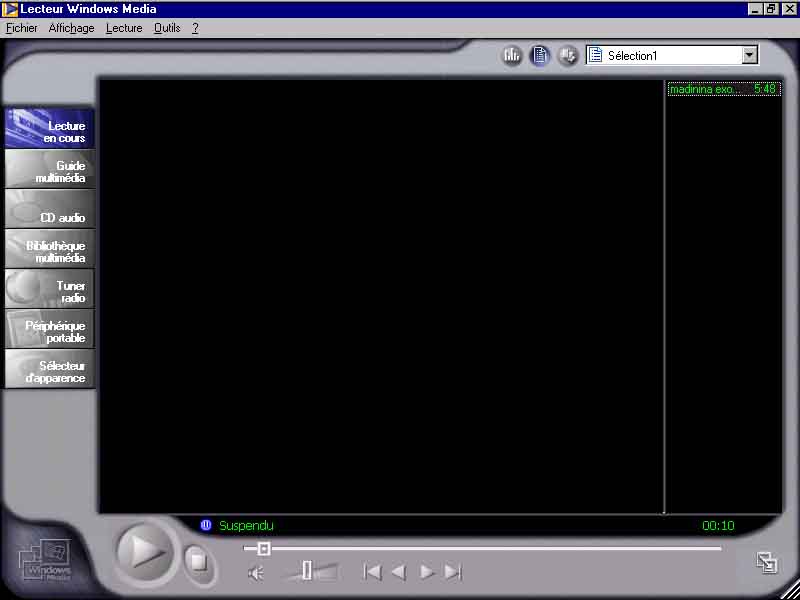This screenshot has height=600, width=800.
Task: Mute the sound with the speaker icon
Action: click(x=256, y=573)
